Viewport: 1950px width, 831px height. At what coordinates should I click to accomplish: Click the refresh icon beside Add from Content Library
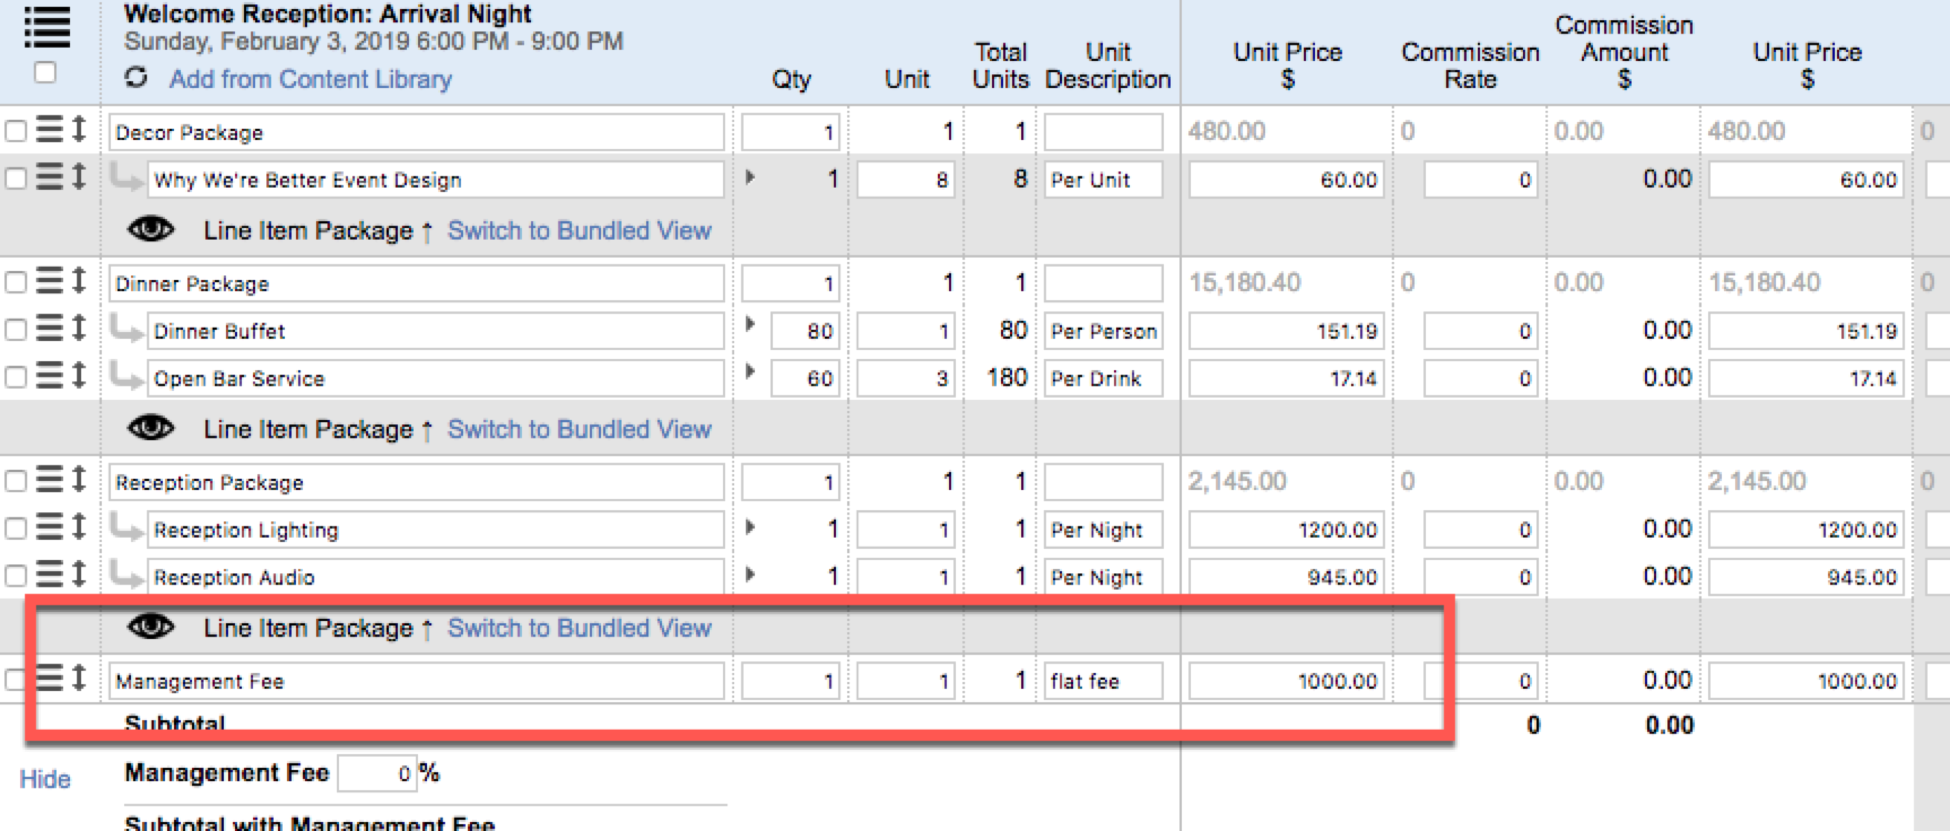[x=136, y=77]
